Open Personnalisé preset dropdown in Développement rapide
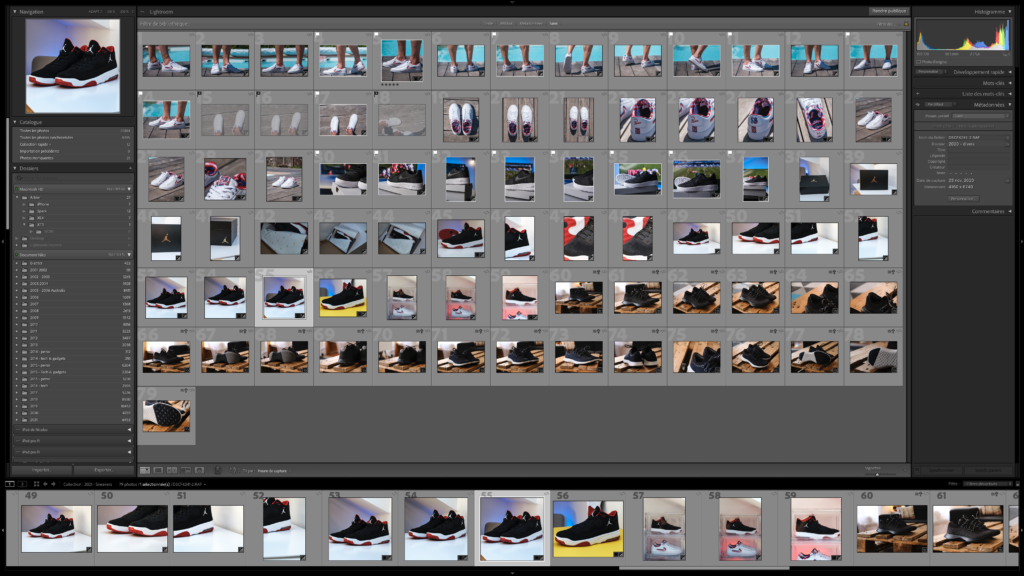This screenshot has width=1024, height=576. click(930, 72)
